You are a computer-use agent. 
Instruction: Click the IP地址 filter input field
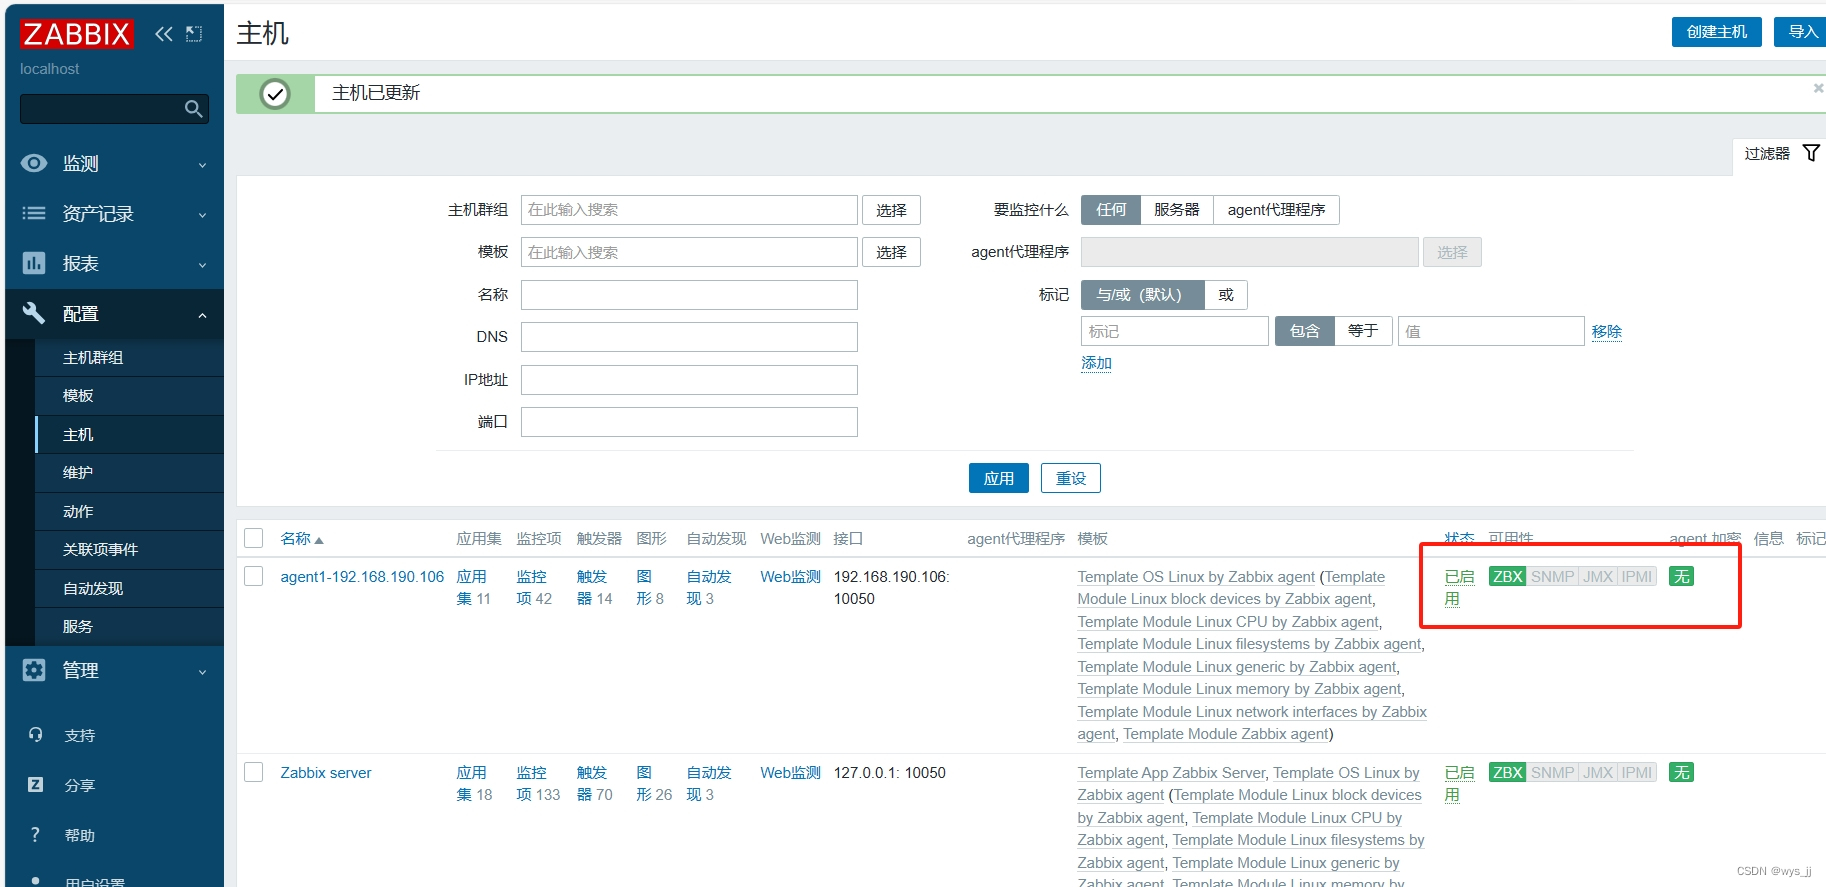click(689, 380)
